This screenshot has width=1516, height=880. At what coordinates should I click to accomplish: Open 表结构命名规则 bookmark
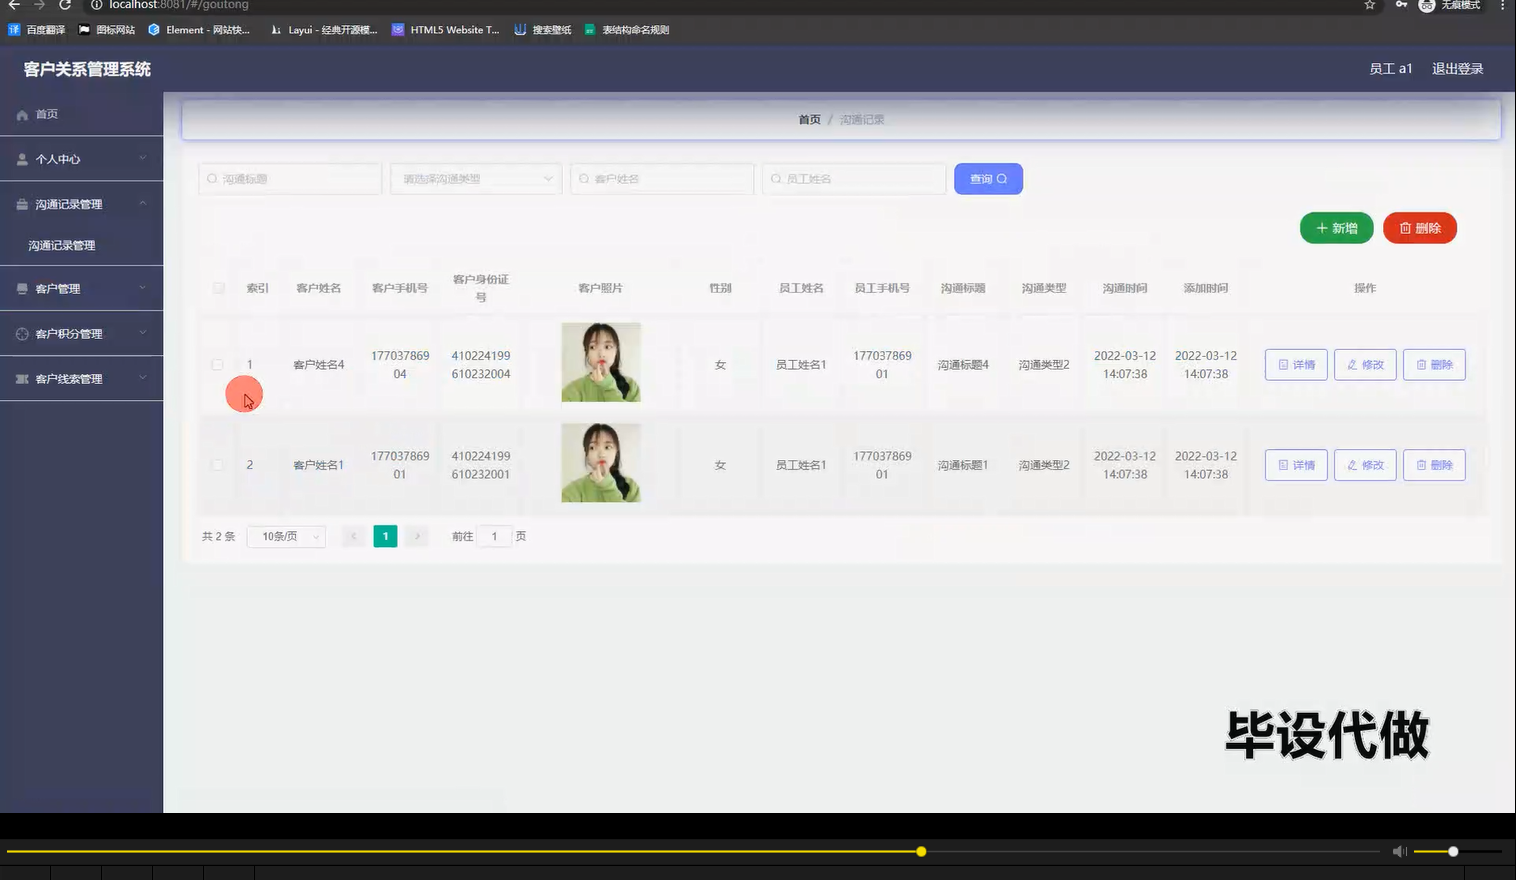[627, 30]
